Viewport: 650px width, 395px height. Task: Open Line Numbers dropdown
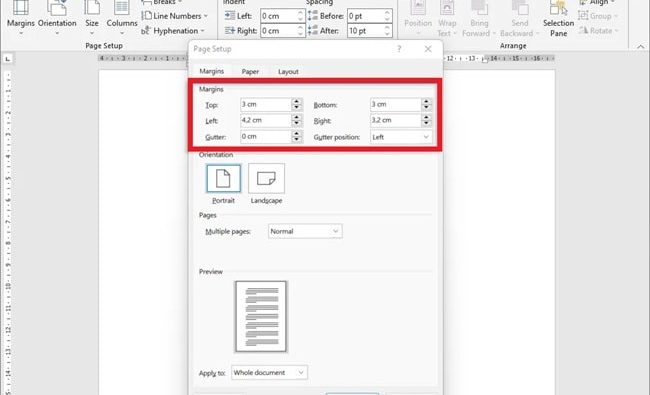pos(175,16)
